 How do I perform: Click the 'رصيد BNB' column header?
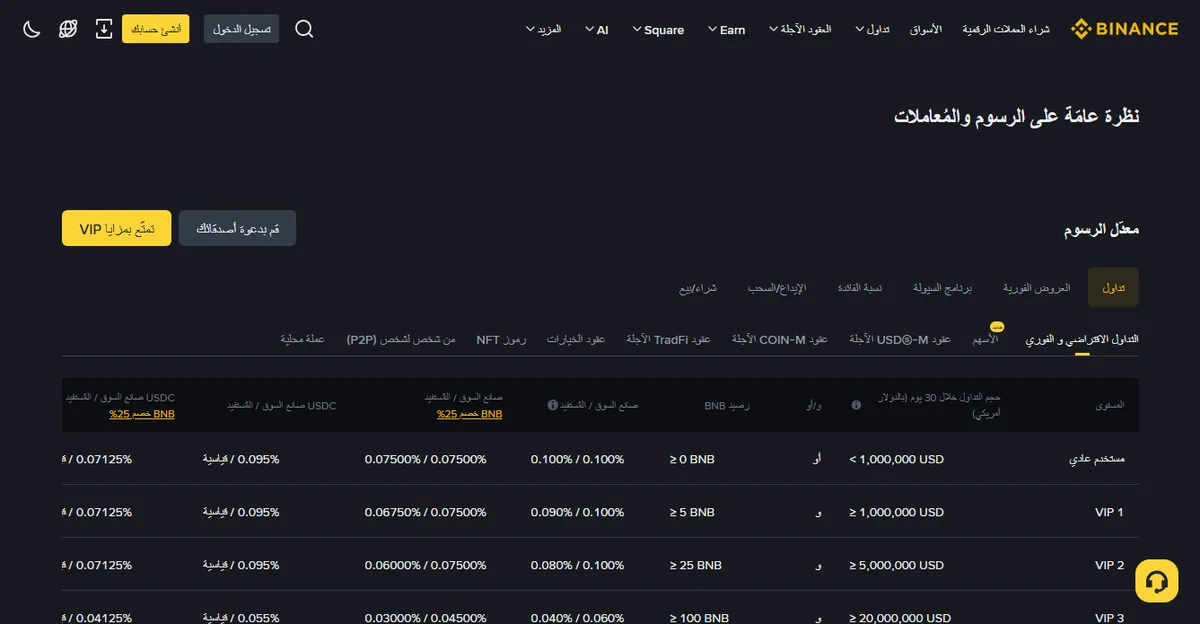coord(726,405)
